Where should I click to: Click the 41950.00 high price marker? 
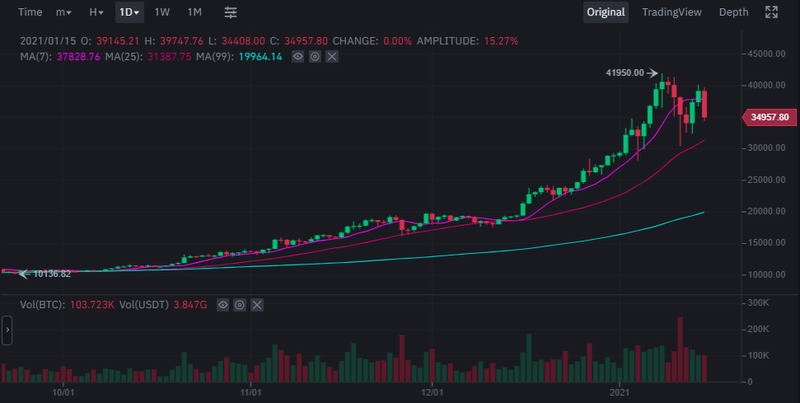point(625,72)
